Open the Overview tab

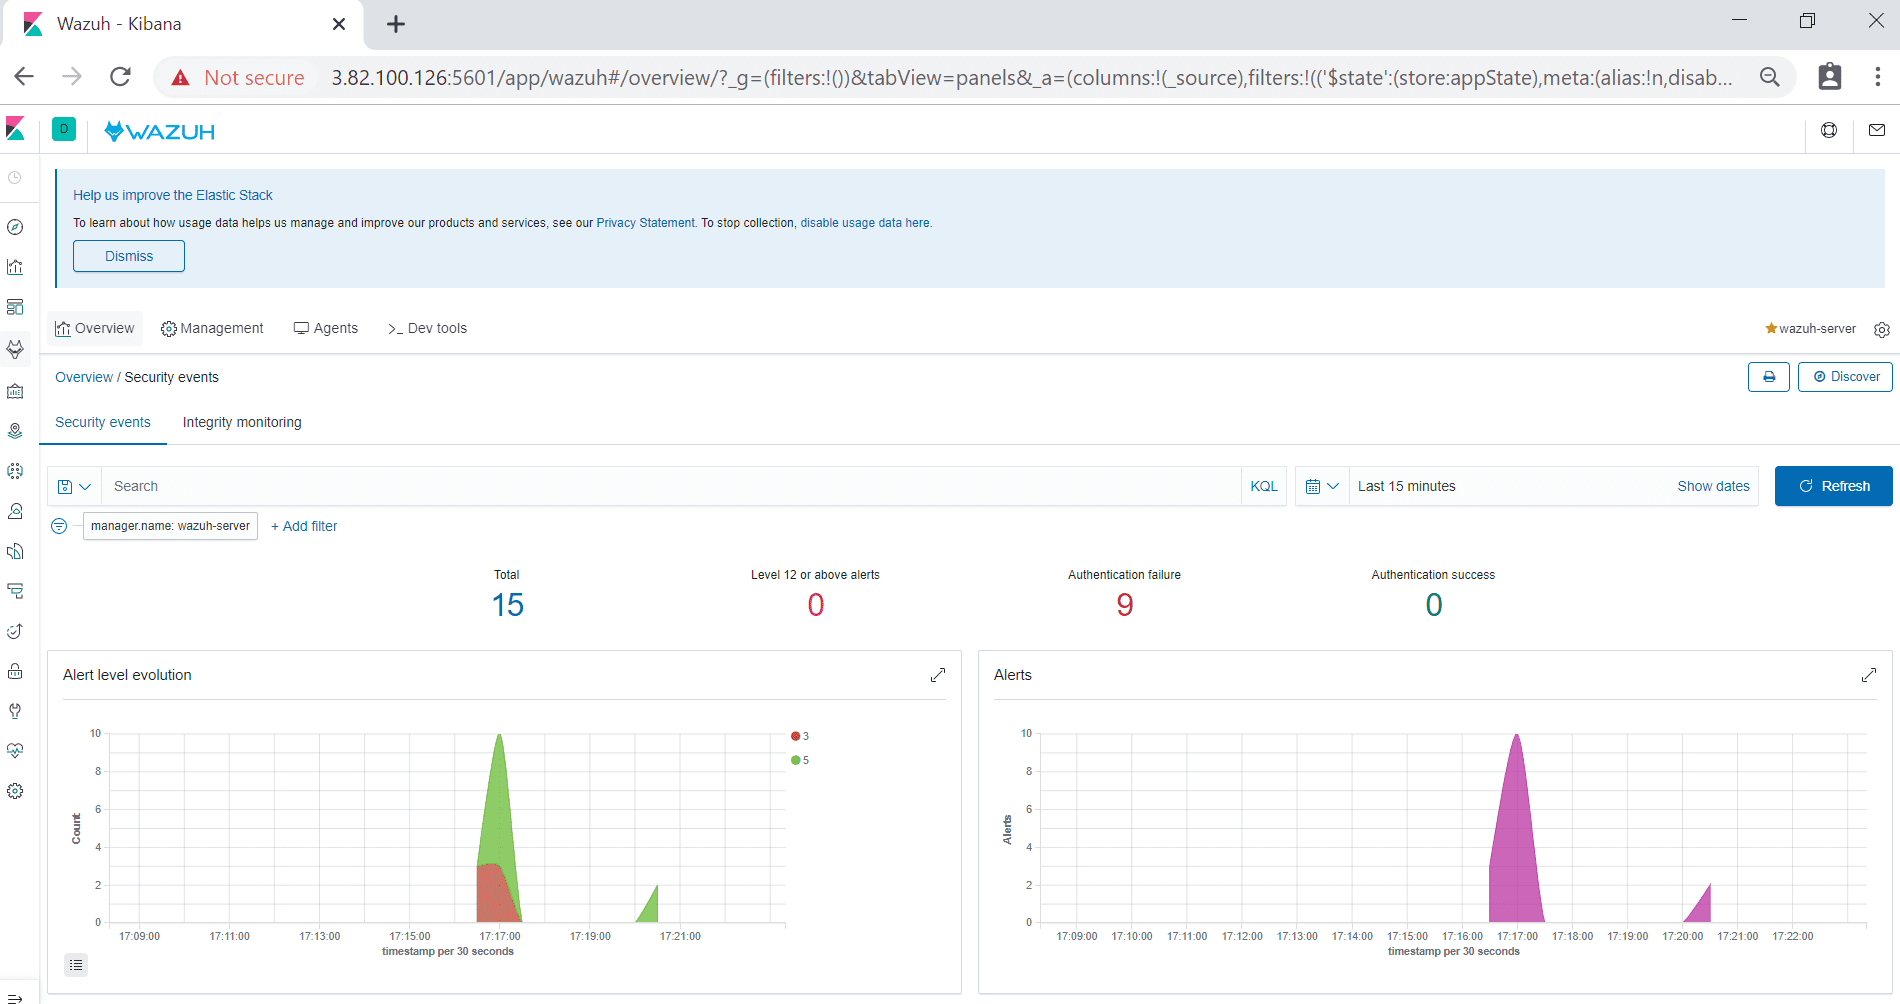click(95, 328)
